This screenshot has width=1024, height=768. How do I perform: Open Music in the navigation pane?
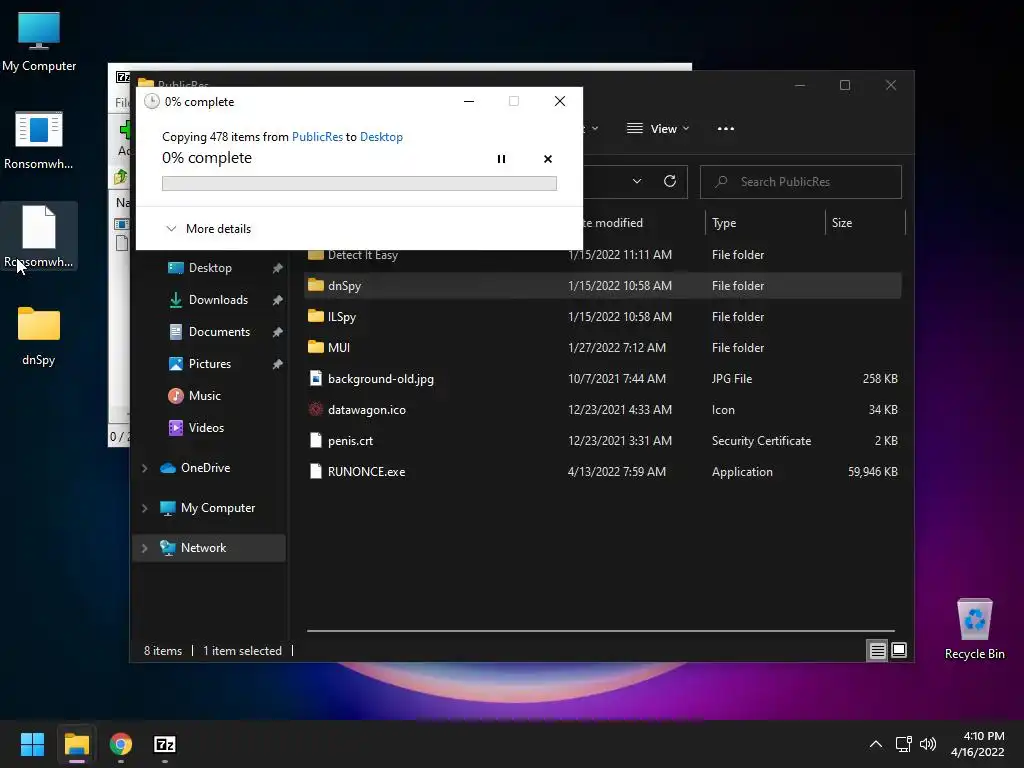(204, 396)
